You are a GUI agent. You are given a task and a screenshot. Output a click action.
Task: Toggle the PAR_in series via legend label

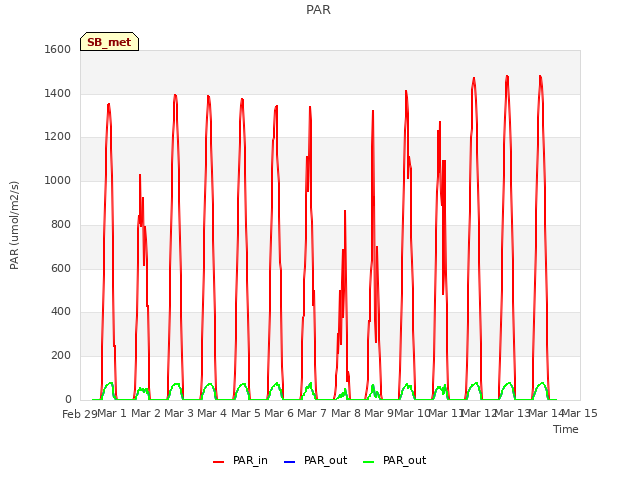coord(250,460)
